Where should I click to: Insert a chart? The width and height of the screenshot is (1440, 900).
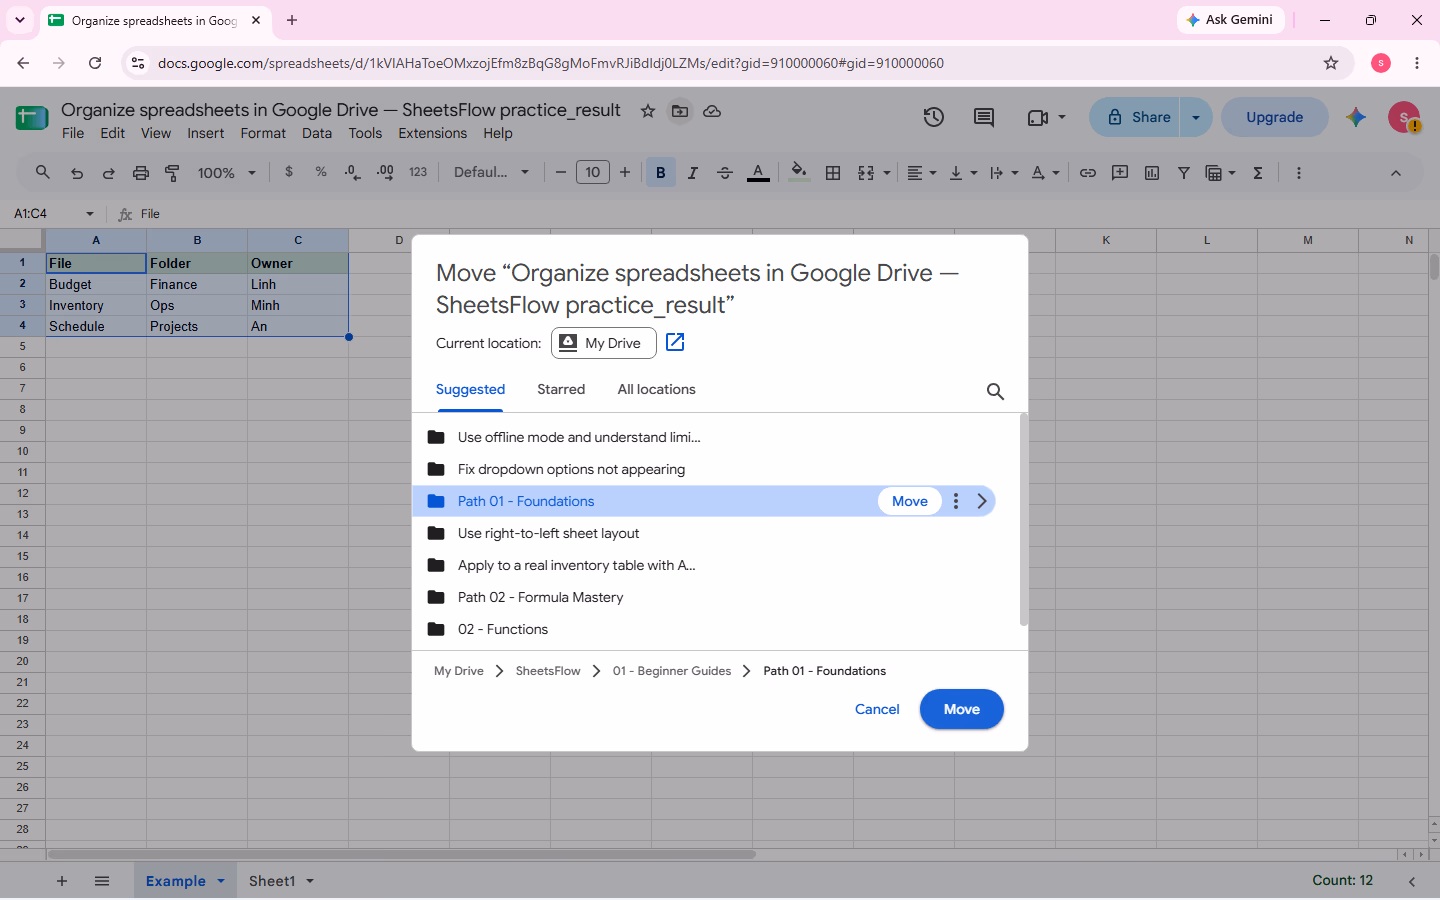1152,173
